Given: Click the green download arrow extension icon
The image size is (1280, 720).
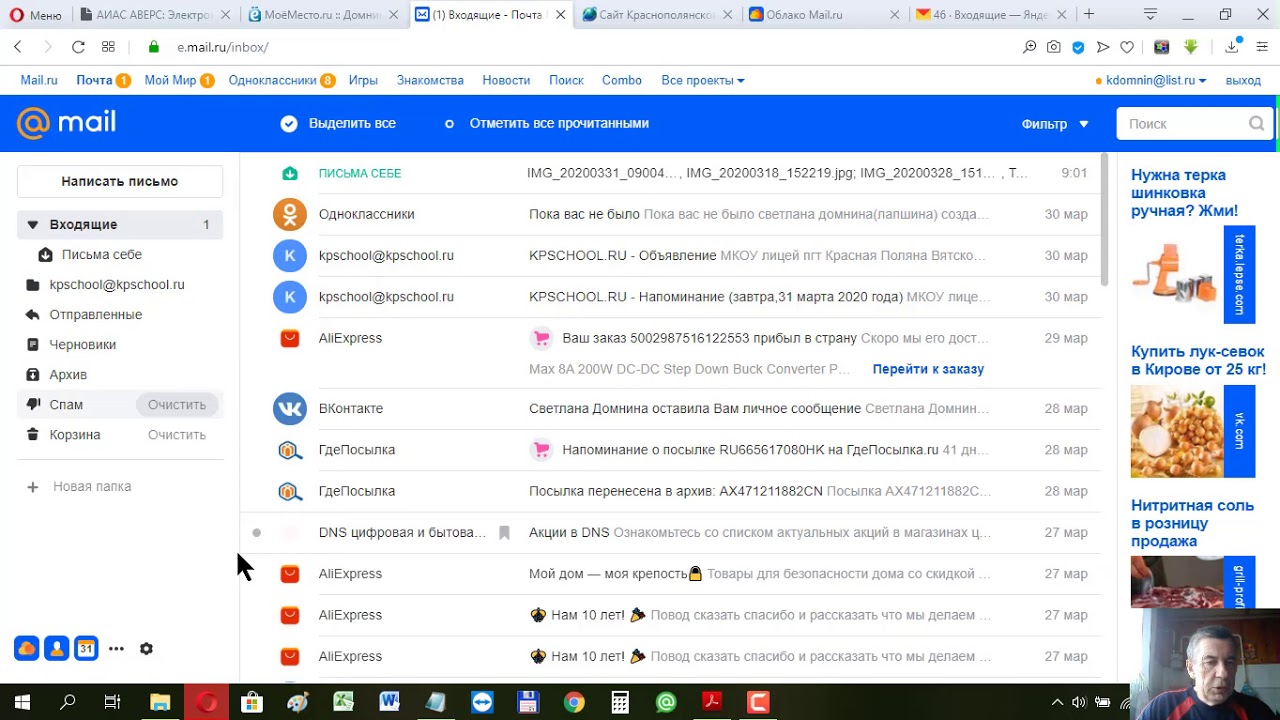Looking at the screenshot, I should 1190,47.
